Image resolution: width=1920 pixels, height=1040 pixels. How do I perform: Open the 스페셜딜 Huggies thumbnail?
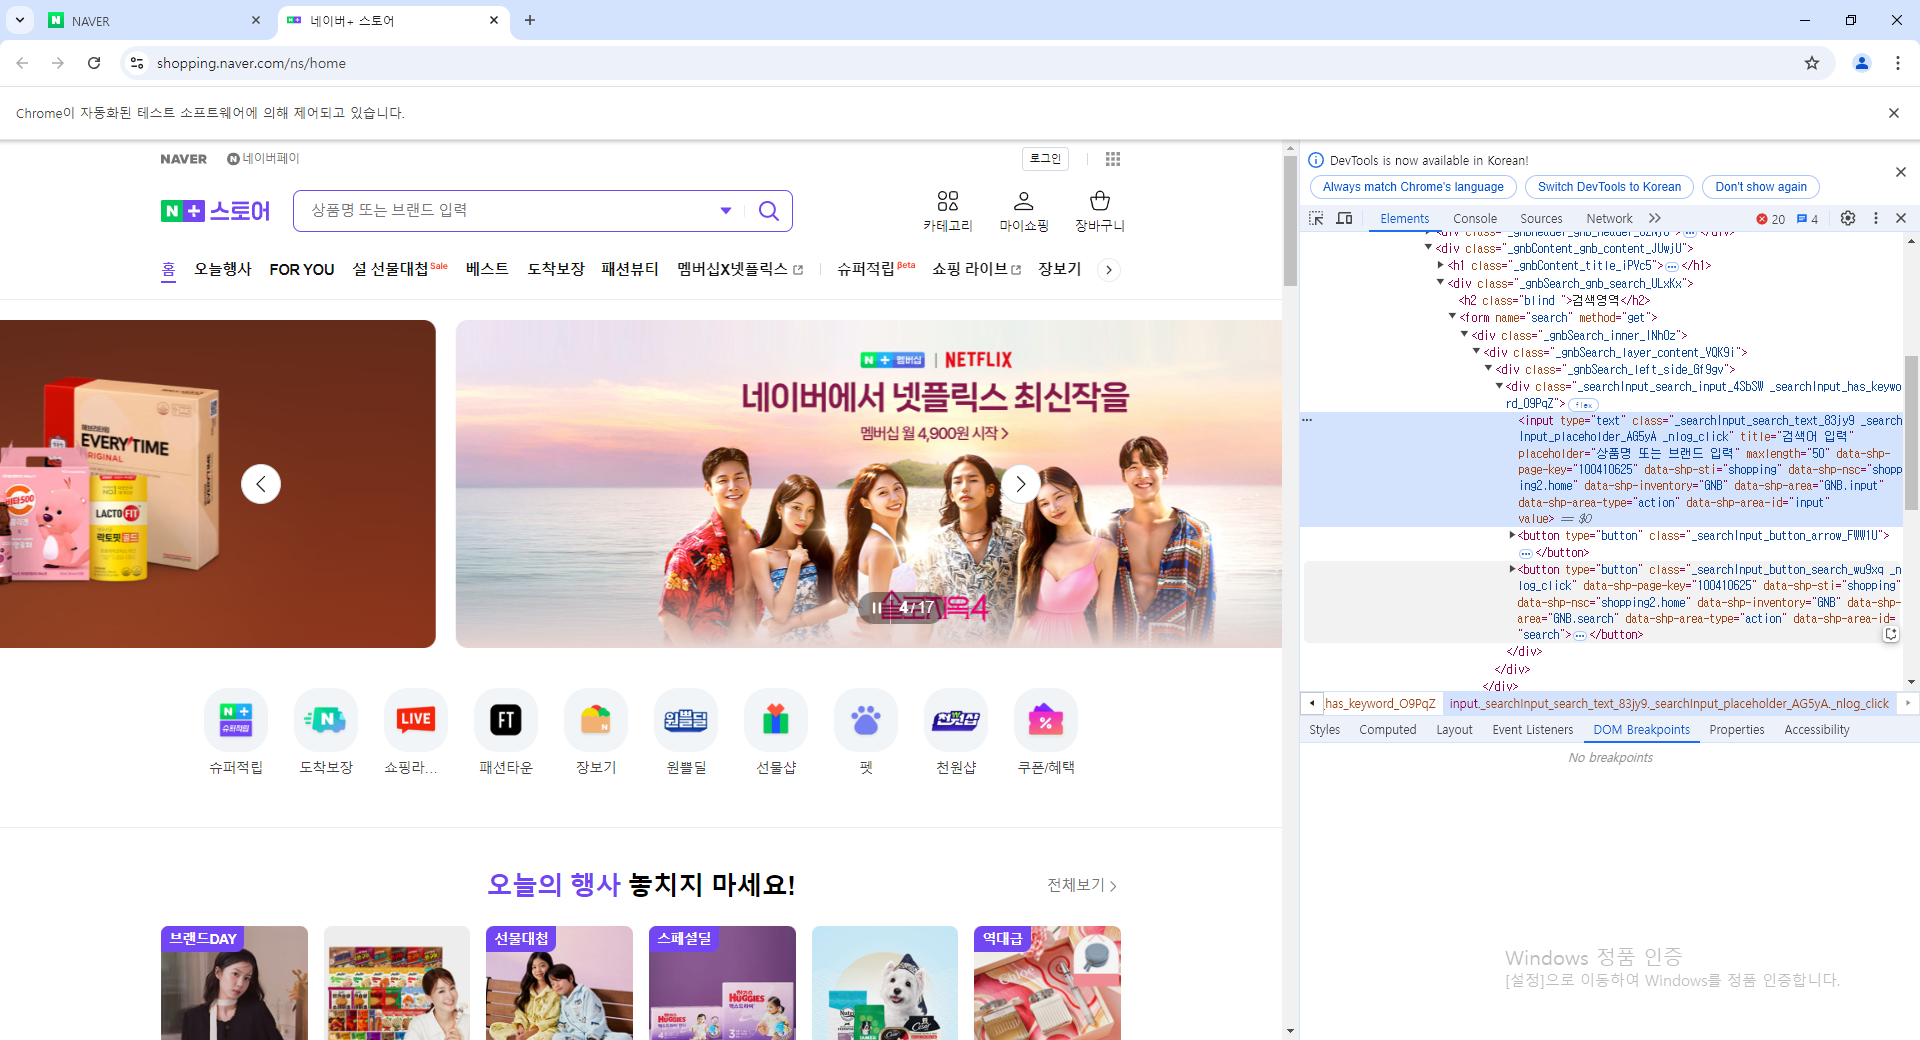tap(722, 983)
